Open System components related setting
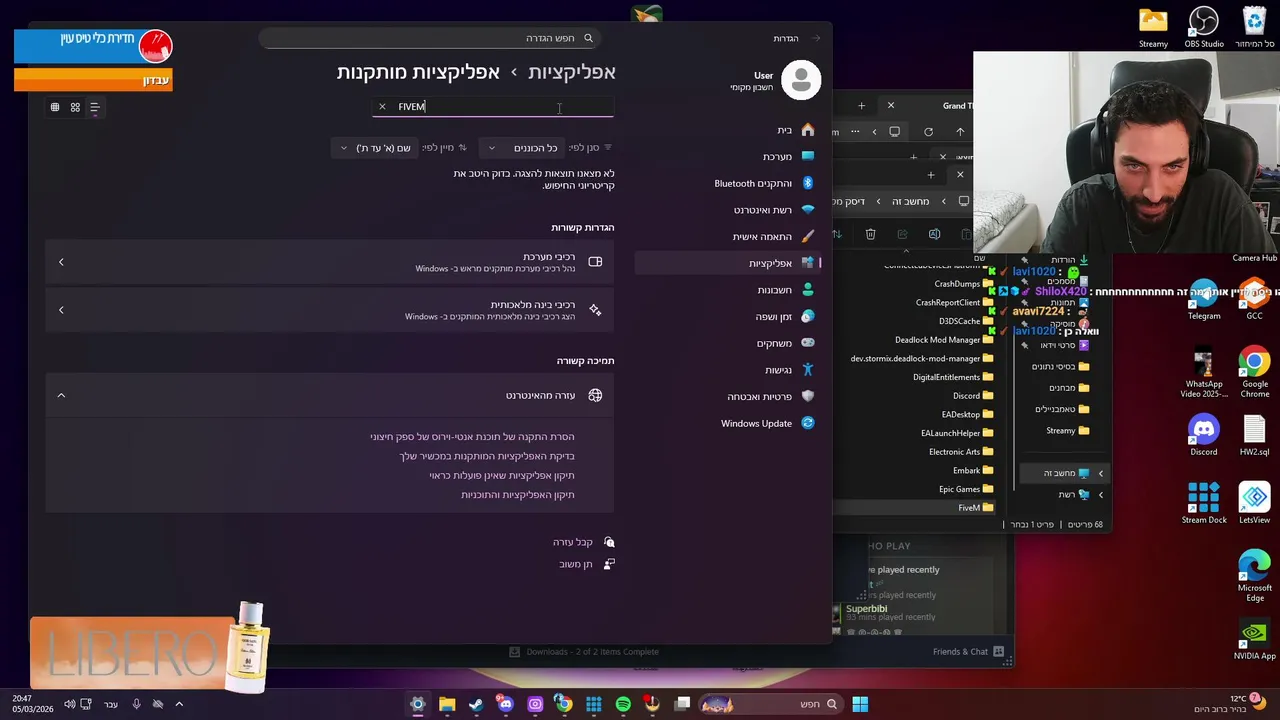This screenshot has width=1280, height=720. pos(330,262)
